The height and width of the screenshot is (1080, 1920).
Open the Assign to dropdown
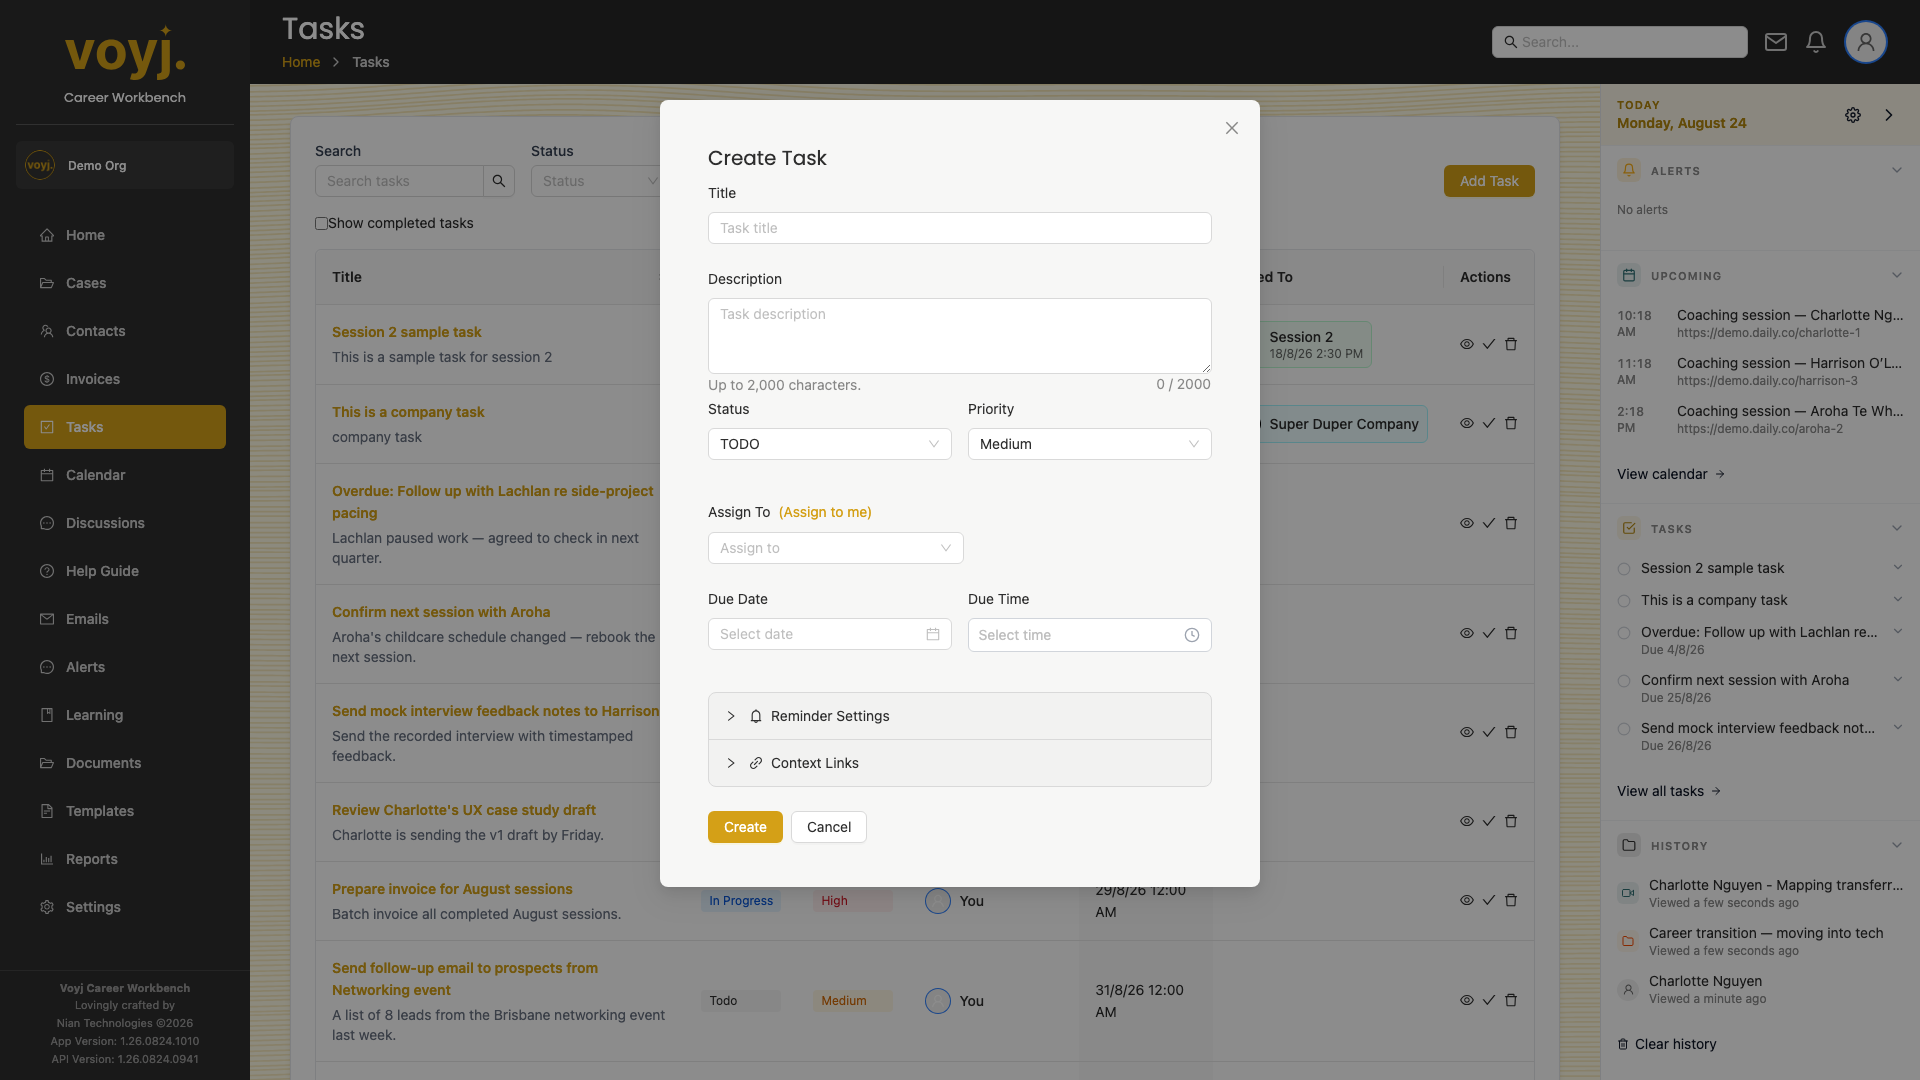pyautogui.click(x=836, y=548)
